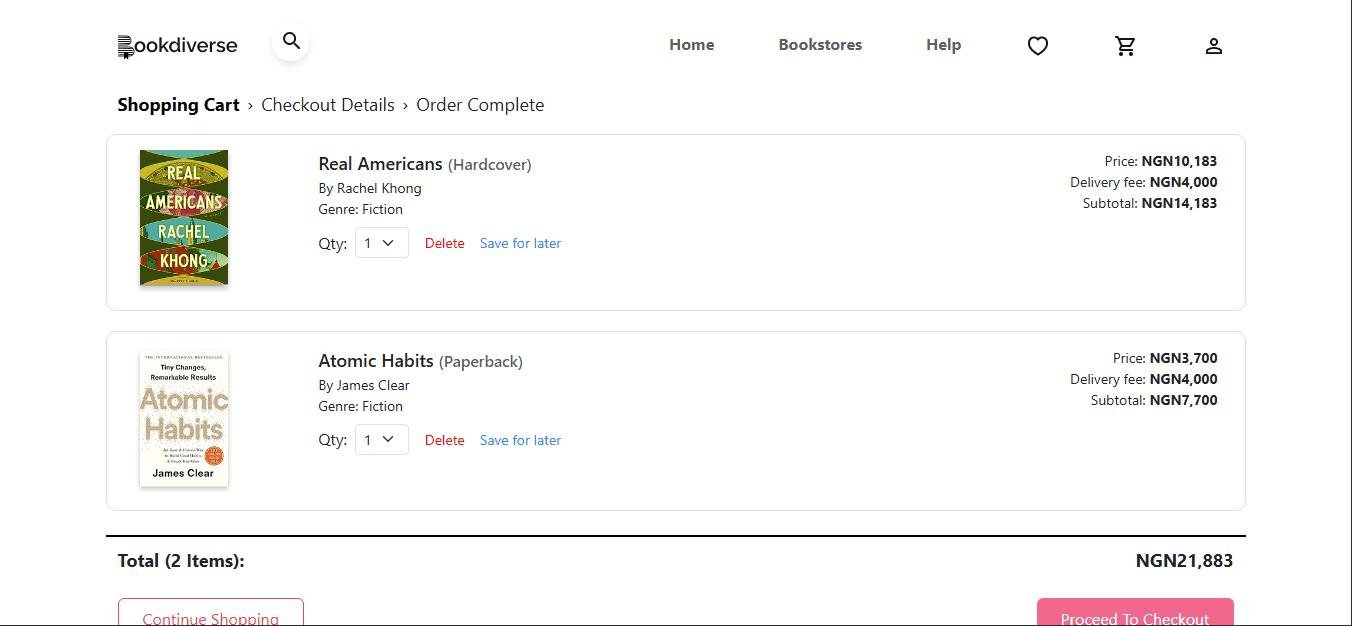
Task: Open the user account icon
Action: pyautogui.click(x=1214, y=46)
